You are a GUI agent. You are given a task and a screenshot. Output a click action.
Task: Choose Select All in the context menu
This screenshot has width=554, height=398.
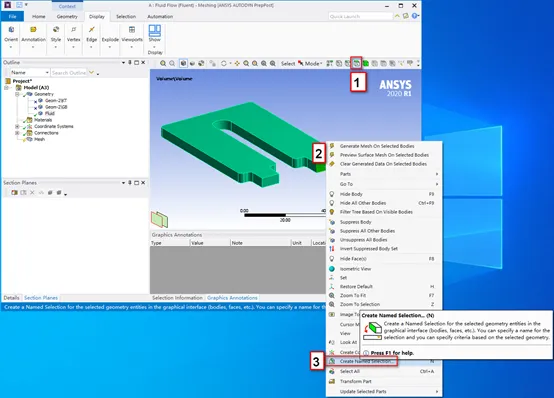click(x=384, y=371)
